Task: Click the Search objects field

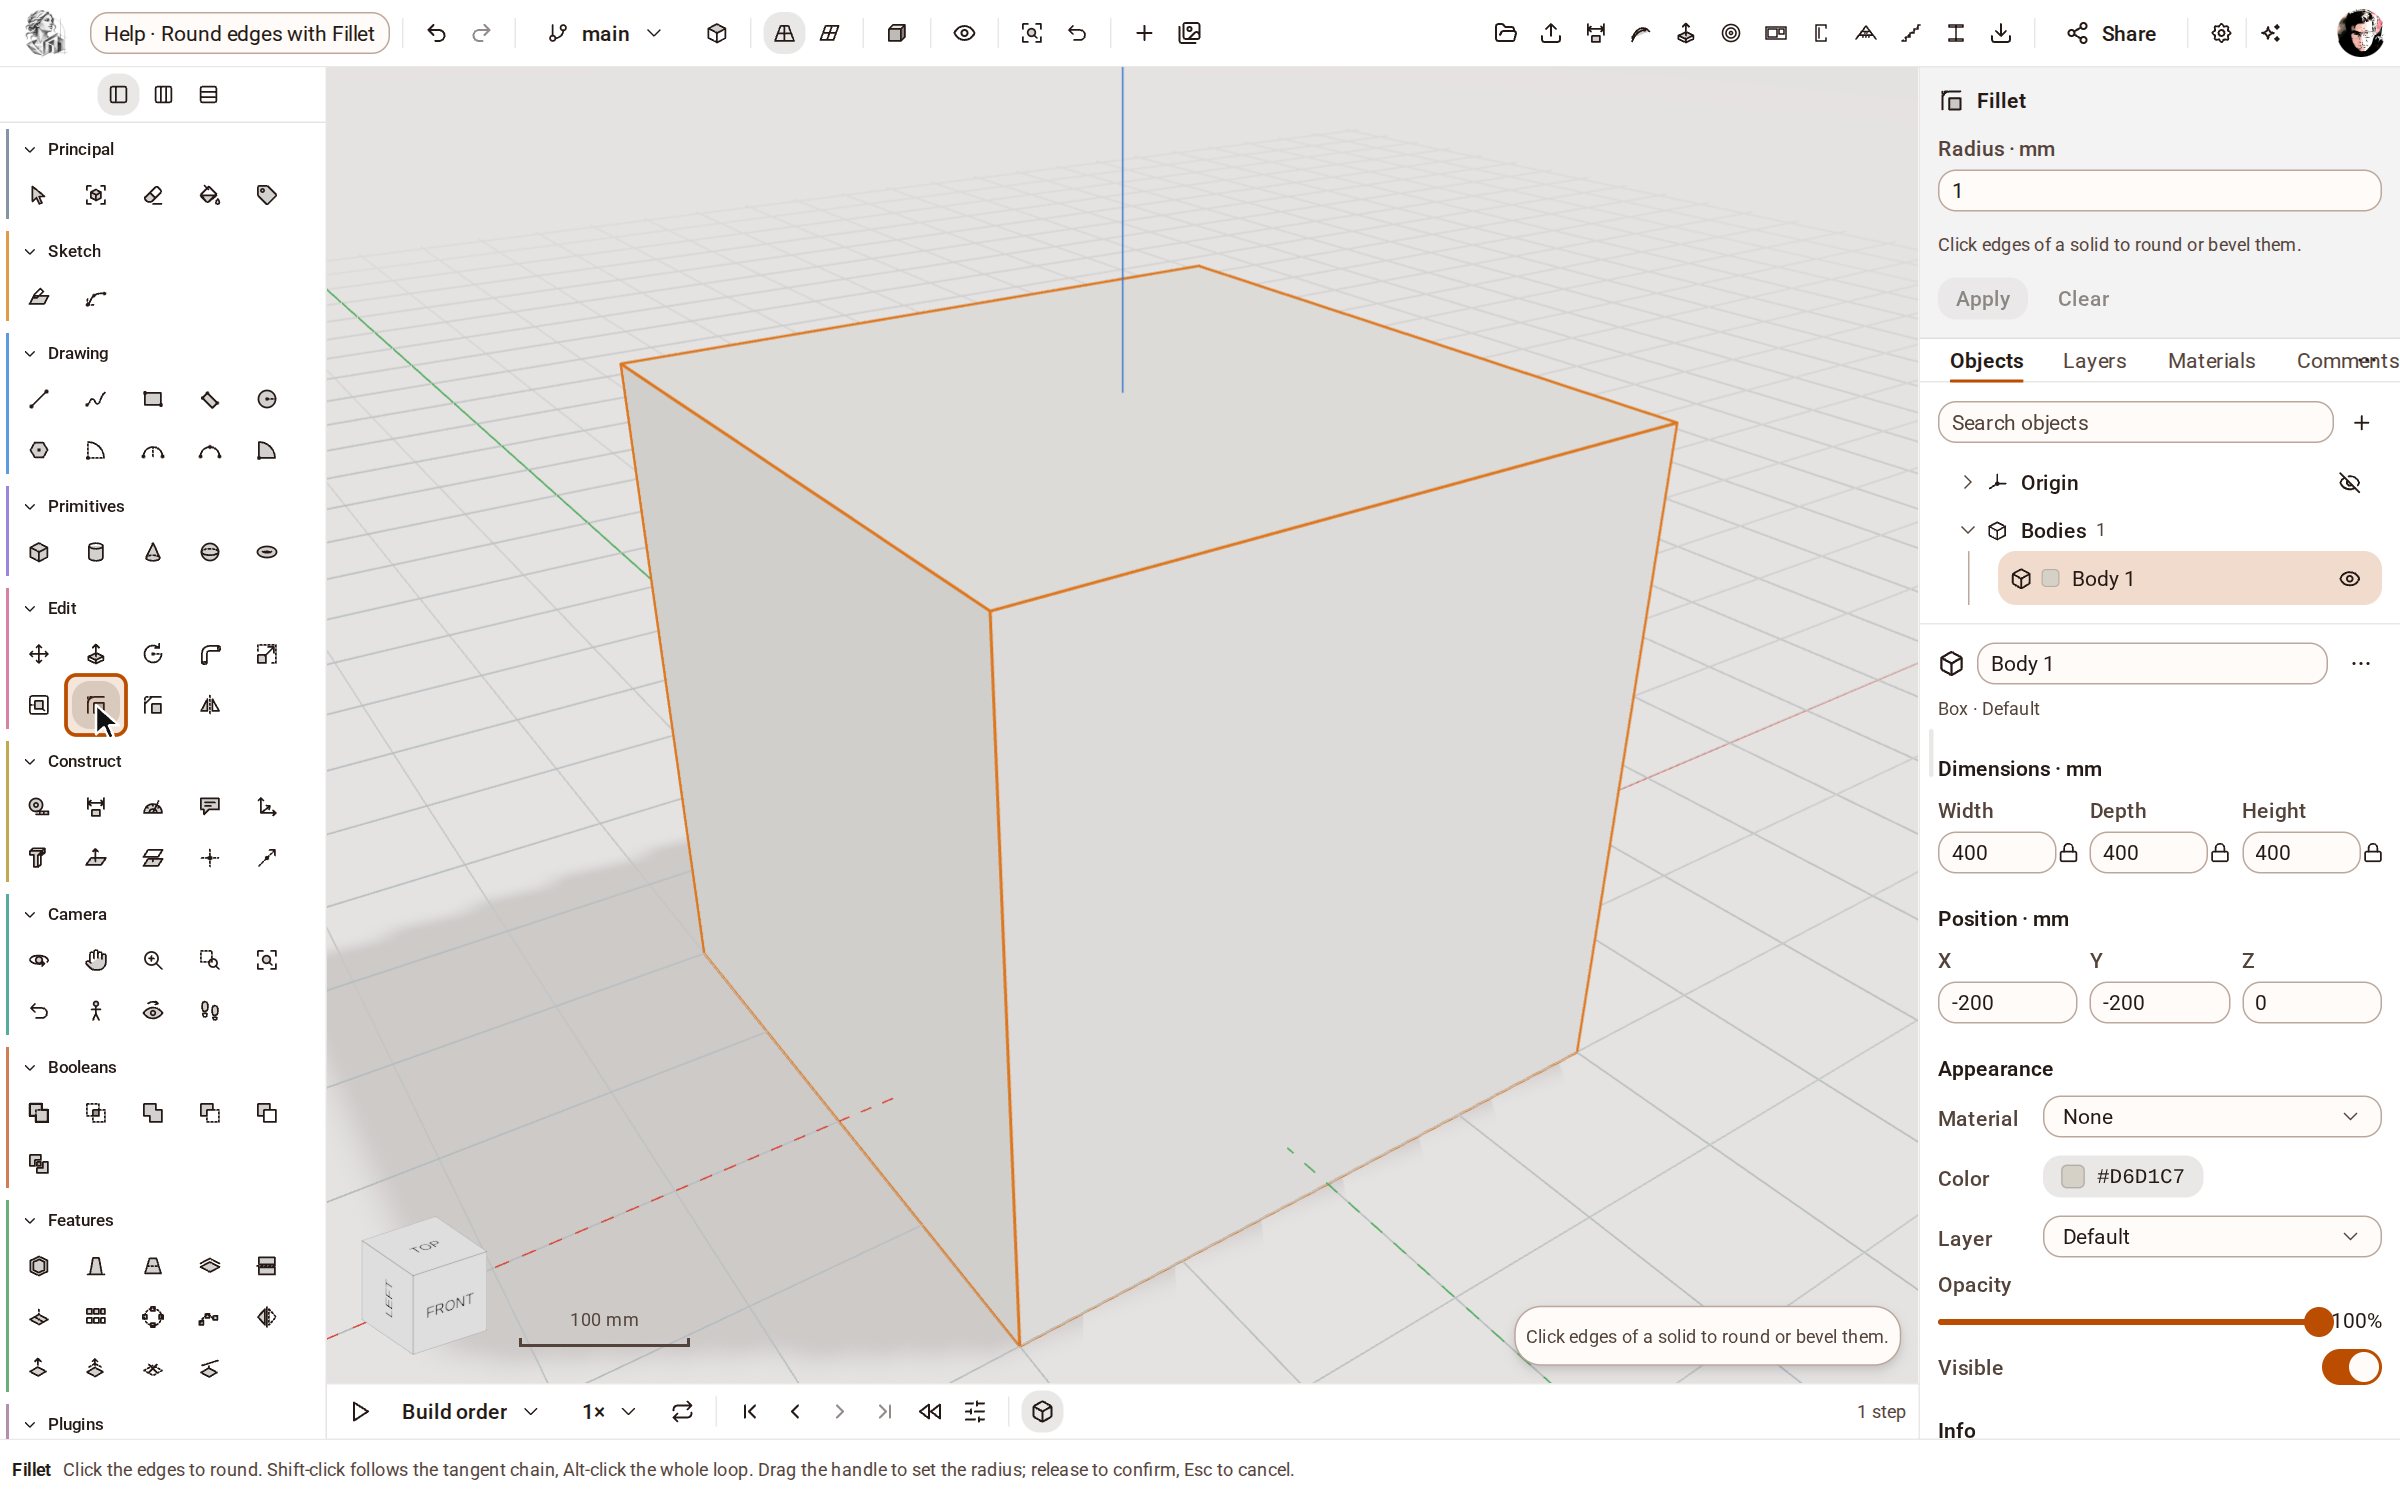Action: pyautogui.click(x=2135, y=422)
